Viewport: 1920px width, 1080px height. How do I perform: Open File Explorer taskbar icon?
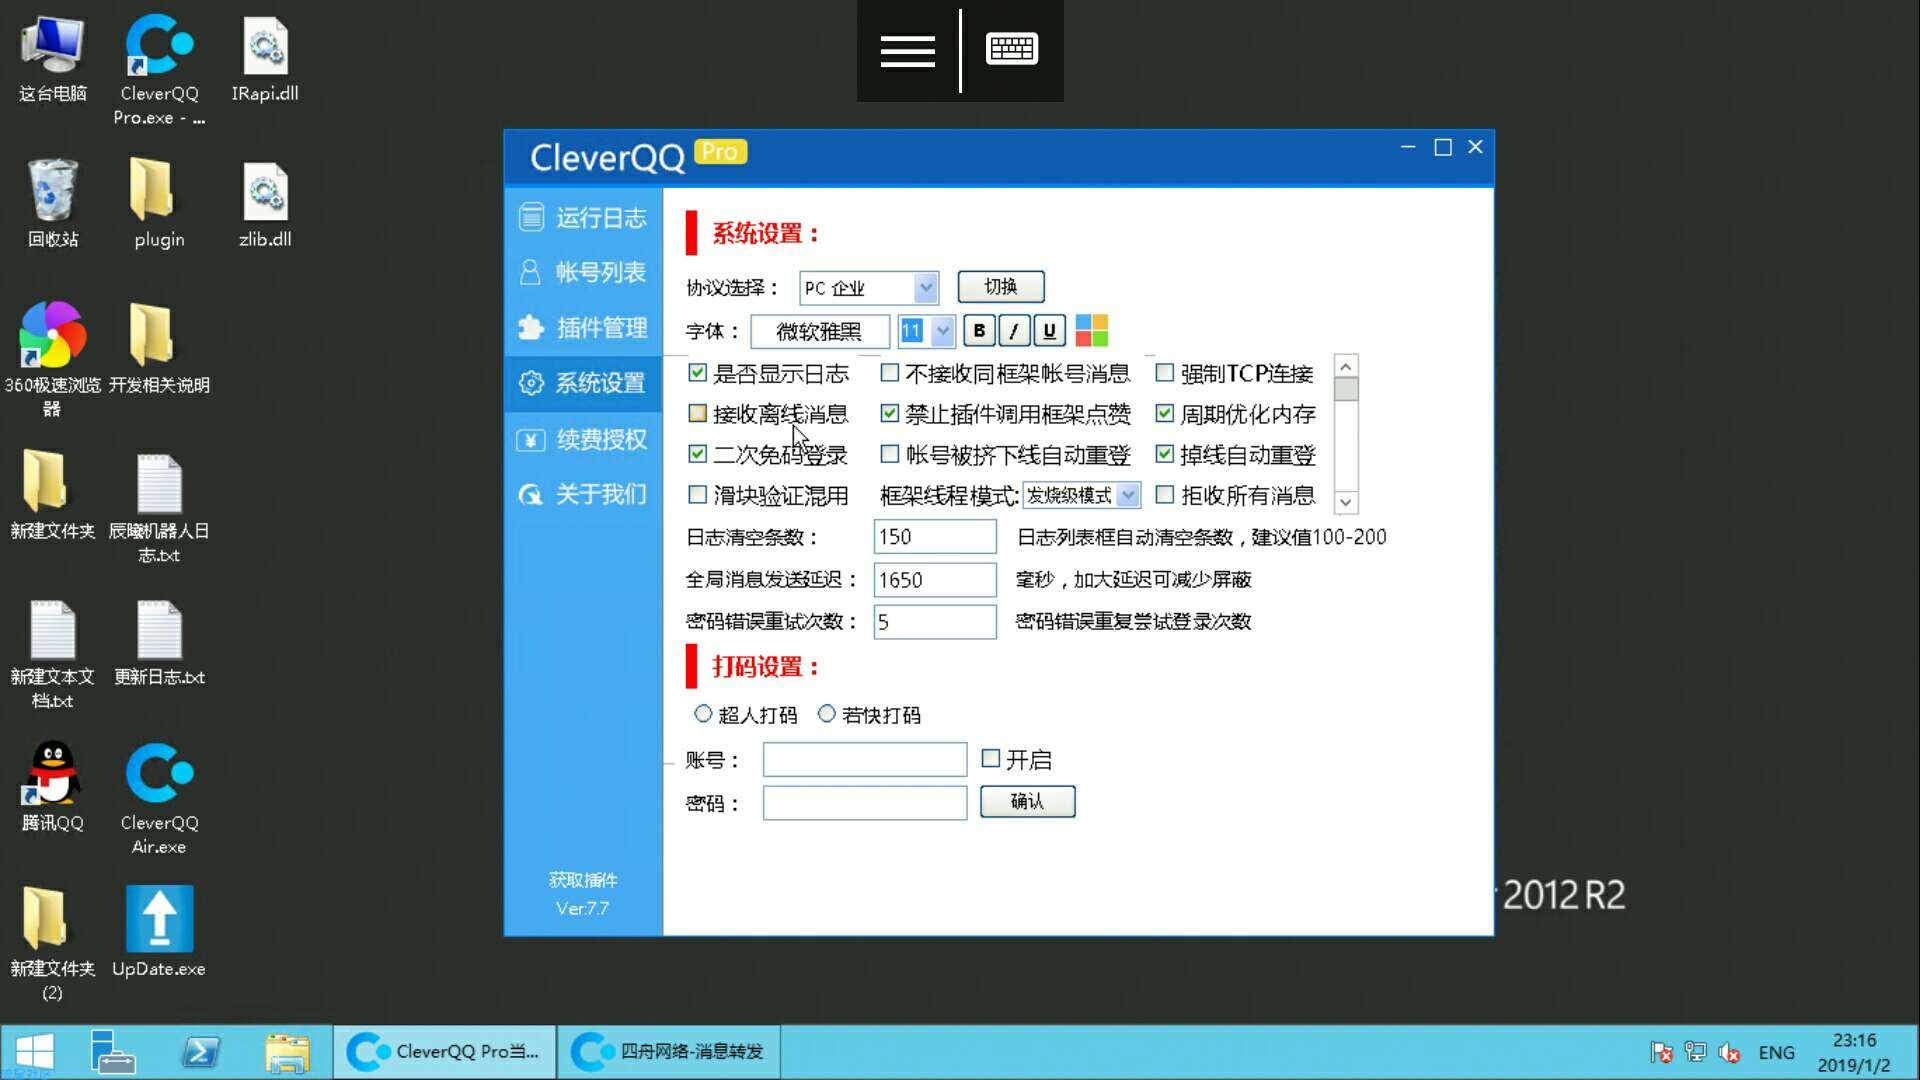[287, 1052]
